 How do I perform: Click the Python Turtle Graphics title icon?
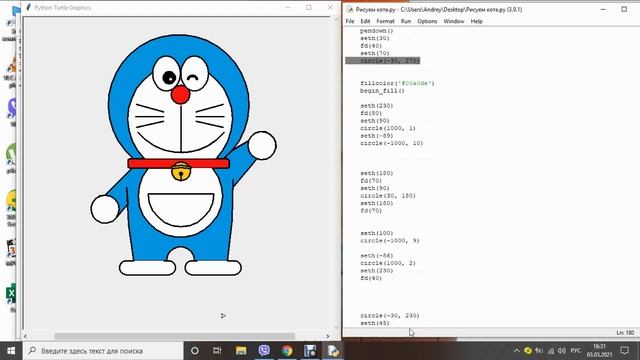(28, 7)
